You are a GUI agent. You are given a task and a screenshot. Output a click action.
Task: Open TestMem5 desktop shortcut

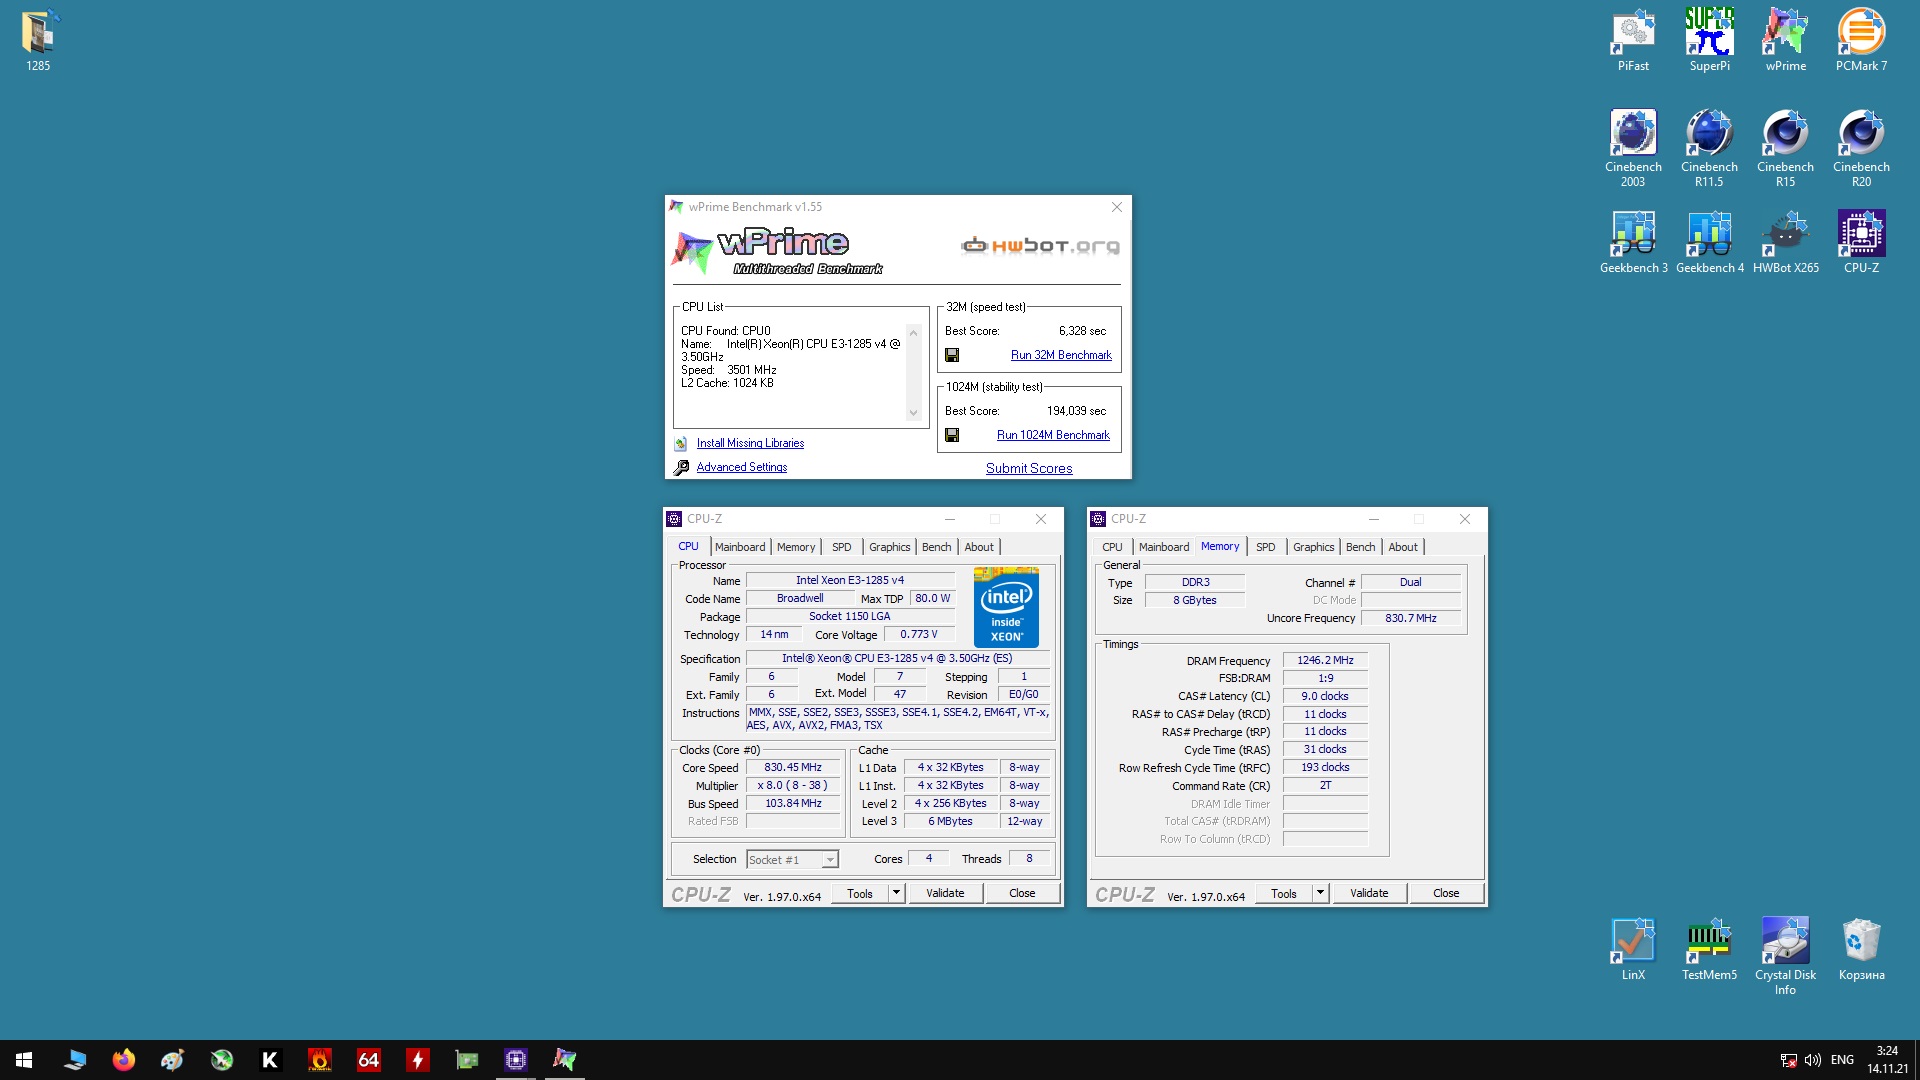pos(1709,949)
